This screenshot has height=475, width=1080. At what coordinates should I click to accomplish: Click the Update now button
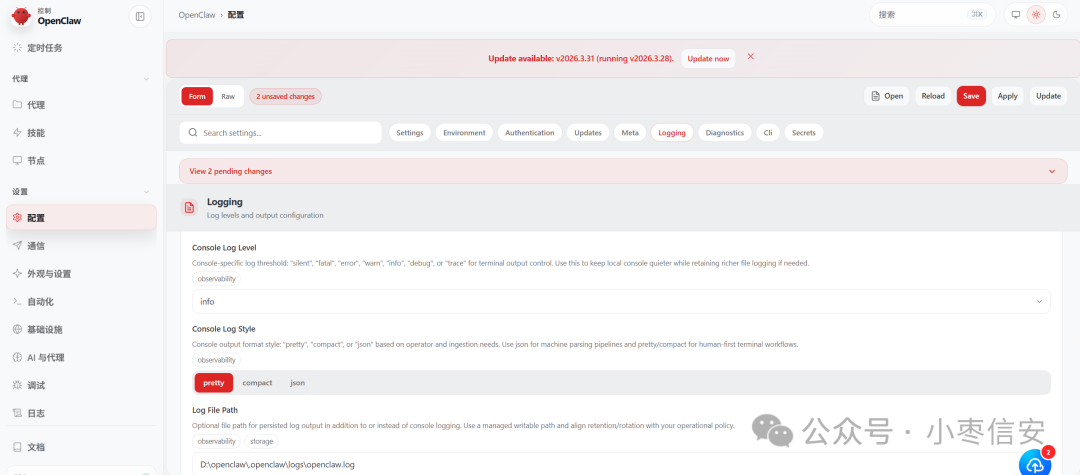pyautogui.click(x=708, y=59)
